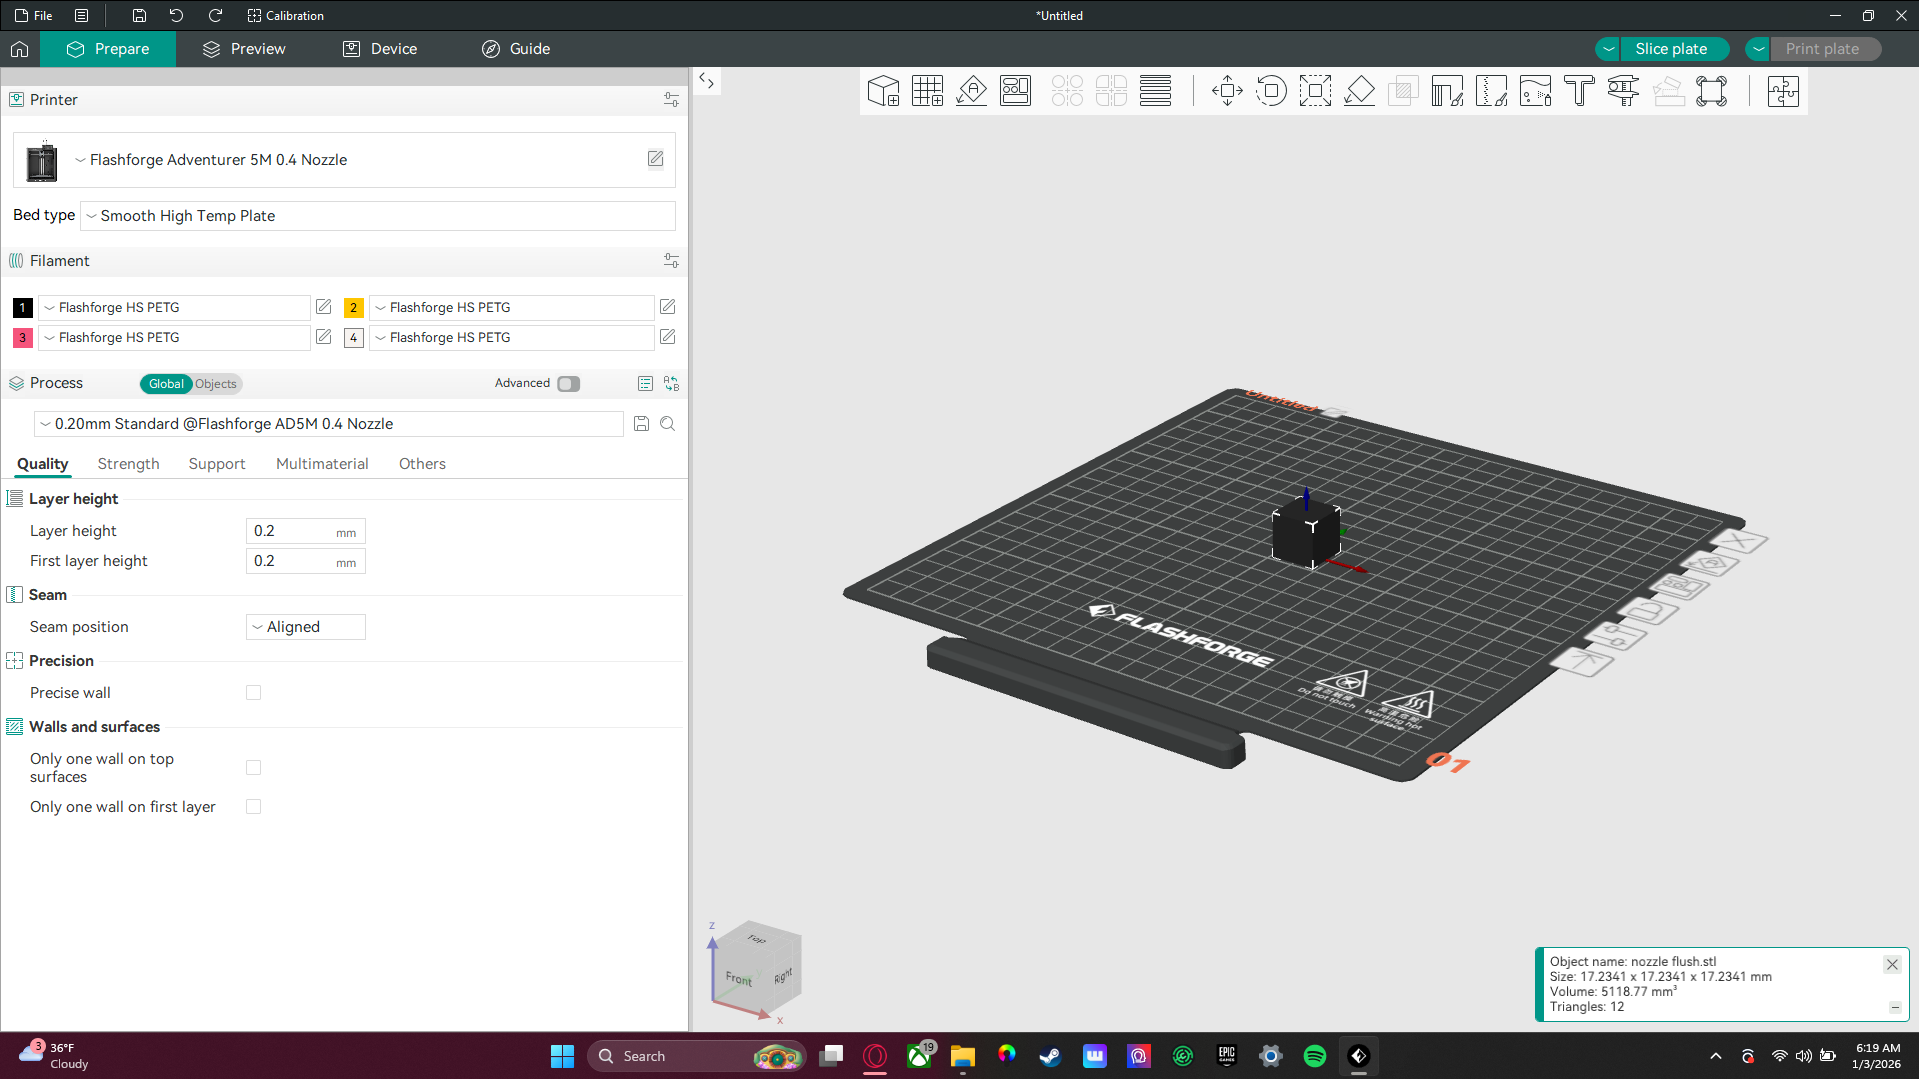Edit filament 1 preset
Screen dimensions: 1919x1079
click(x=323, y=307)
